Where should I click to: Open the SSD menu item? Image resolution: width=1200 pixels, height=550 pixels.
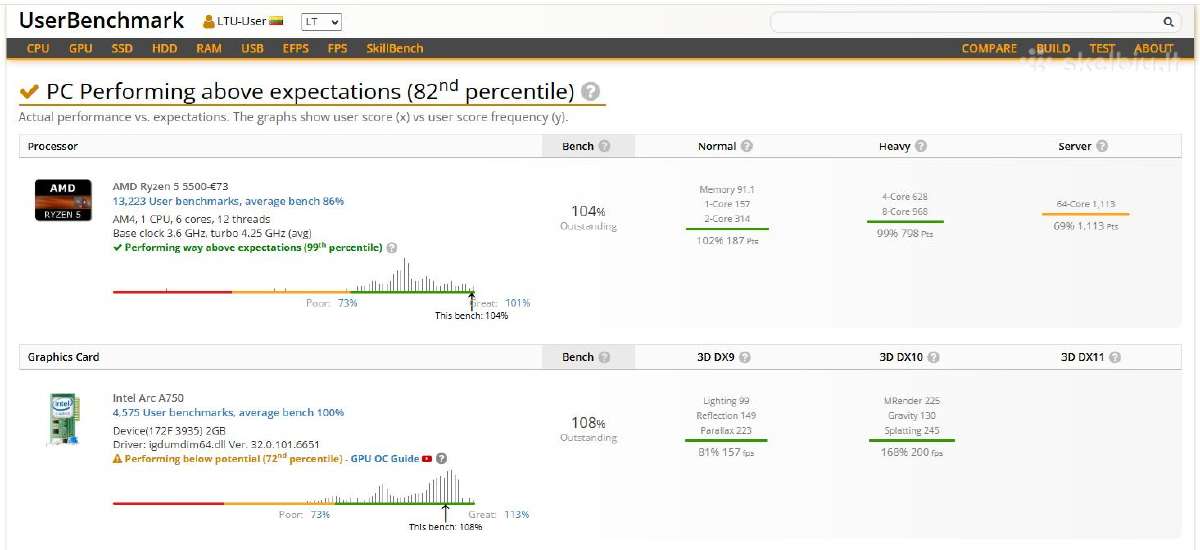click(x=122, y=48)
